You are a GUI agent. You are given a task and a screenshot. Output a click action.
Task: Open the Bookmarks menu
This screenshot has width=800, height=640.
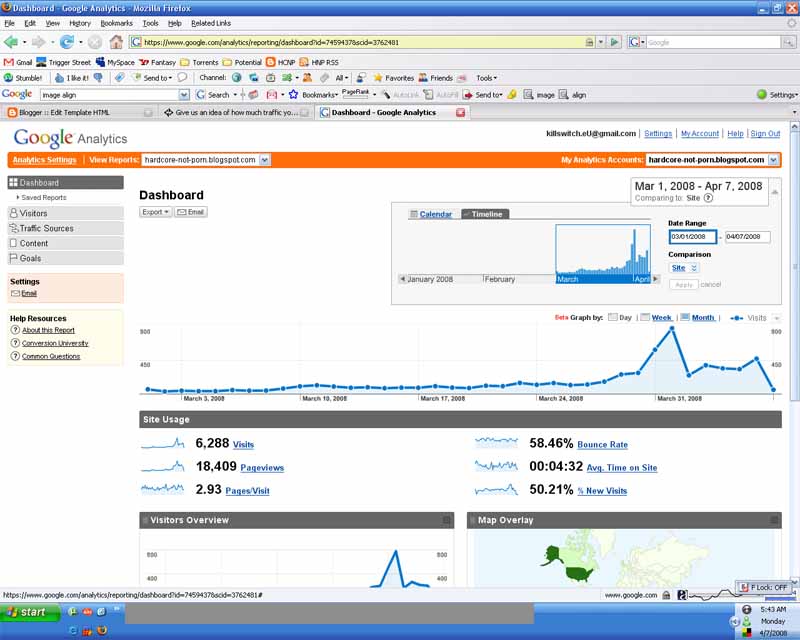pos(116,23)
